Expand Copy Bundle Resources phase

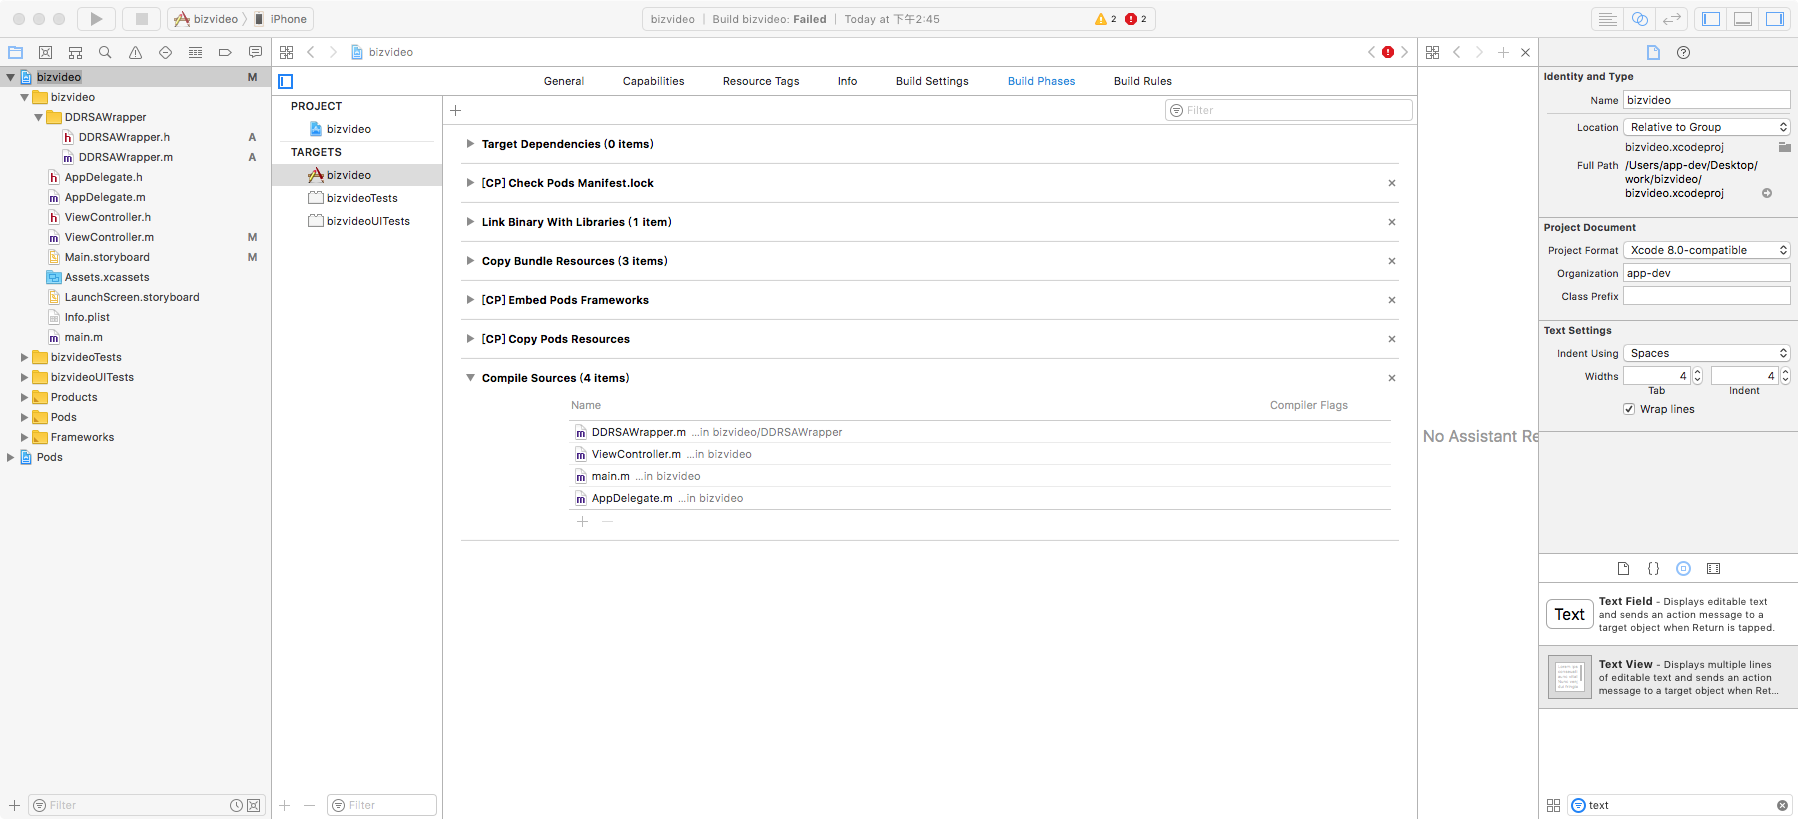tap(470, 261)
